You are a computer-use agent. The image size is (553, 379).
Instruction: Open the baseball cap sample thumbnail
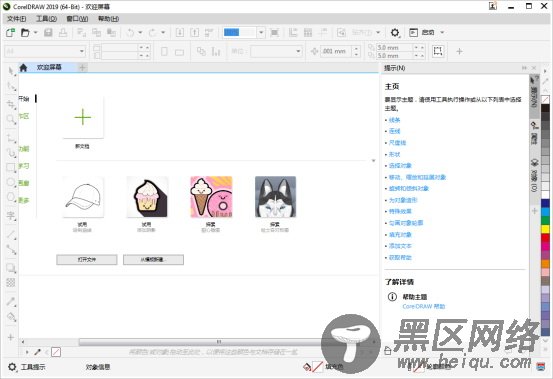point(83,197)
